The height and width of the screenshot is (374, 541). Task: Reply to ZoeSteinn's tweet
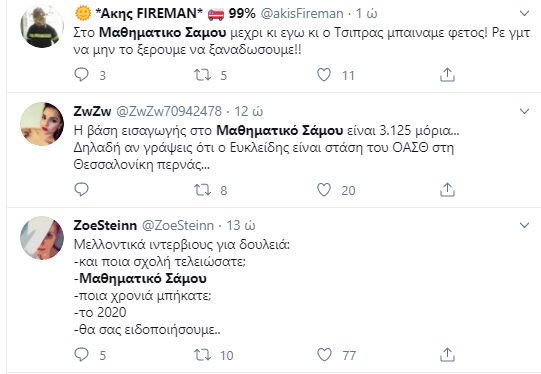(81, 354)
